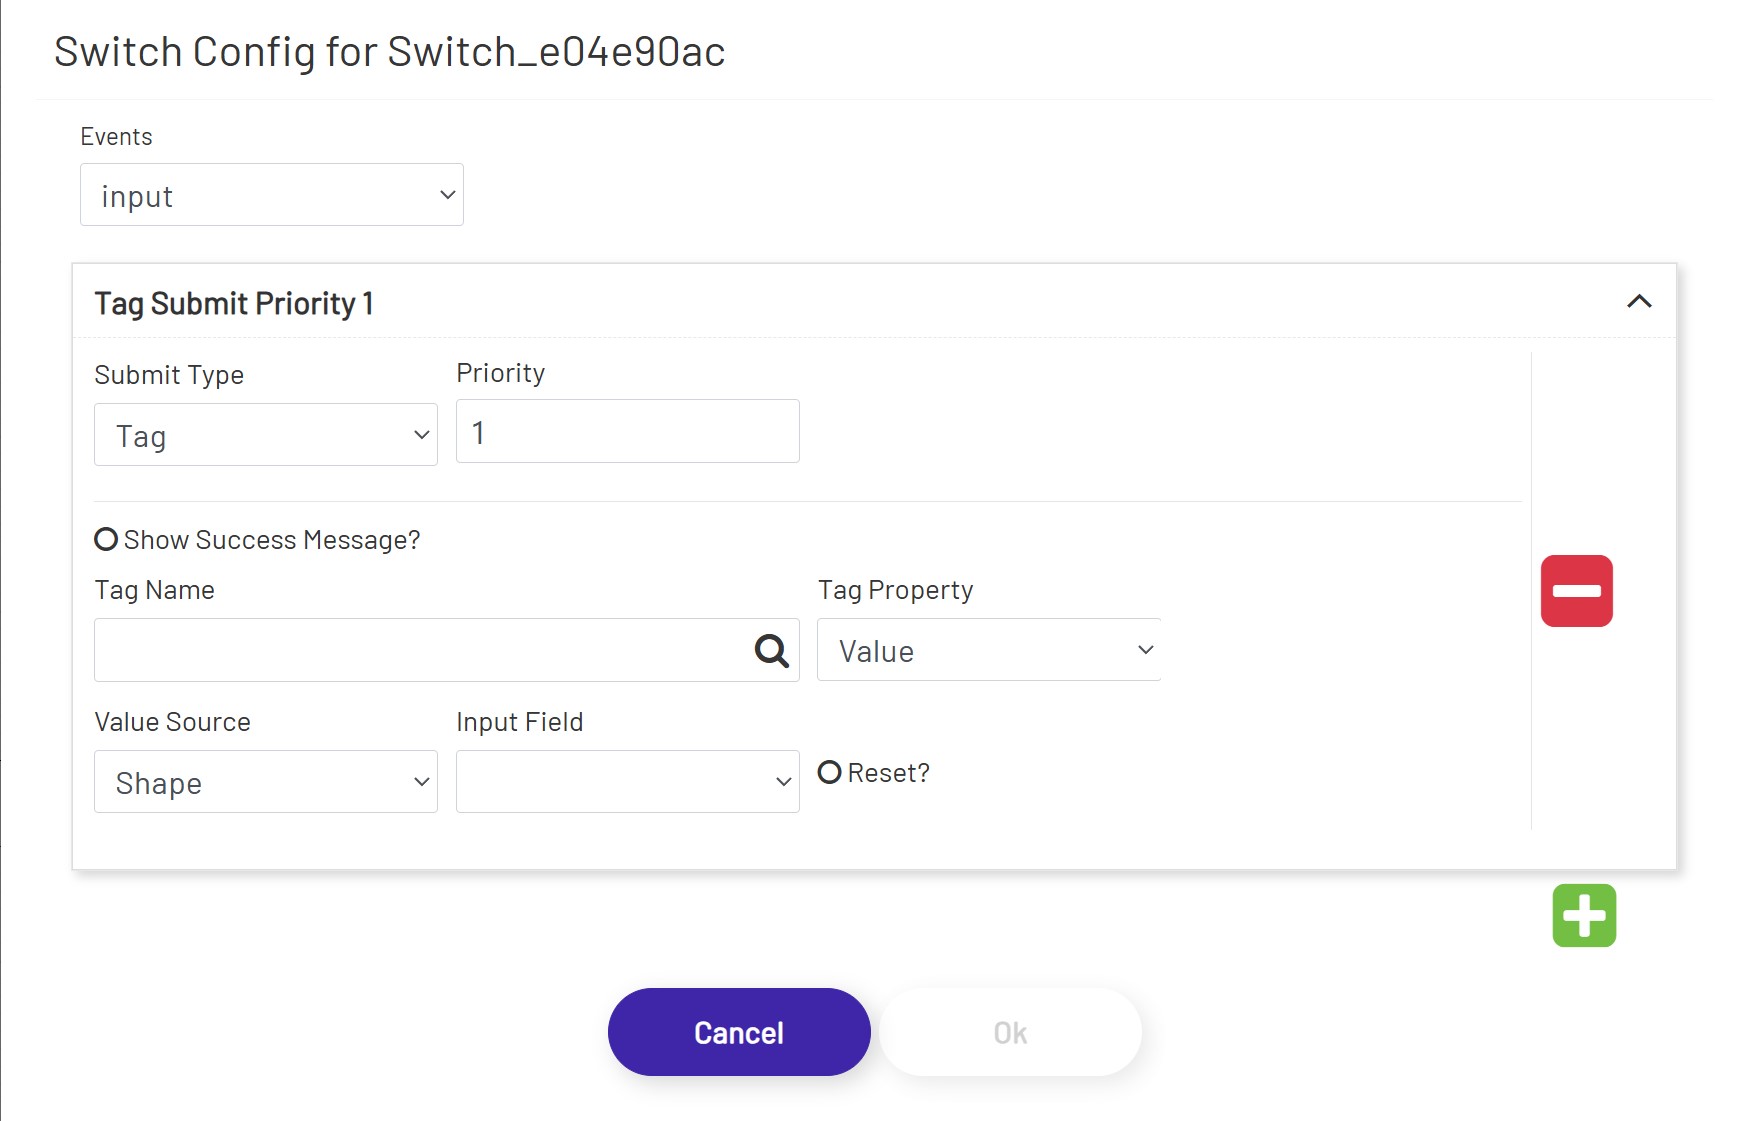This screenshot has width=1741, height=1121.
Task: Switch focus to the Tag Submit Priority 1 header
Action: tap(234, 303)
